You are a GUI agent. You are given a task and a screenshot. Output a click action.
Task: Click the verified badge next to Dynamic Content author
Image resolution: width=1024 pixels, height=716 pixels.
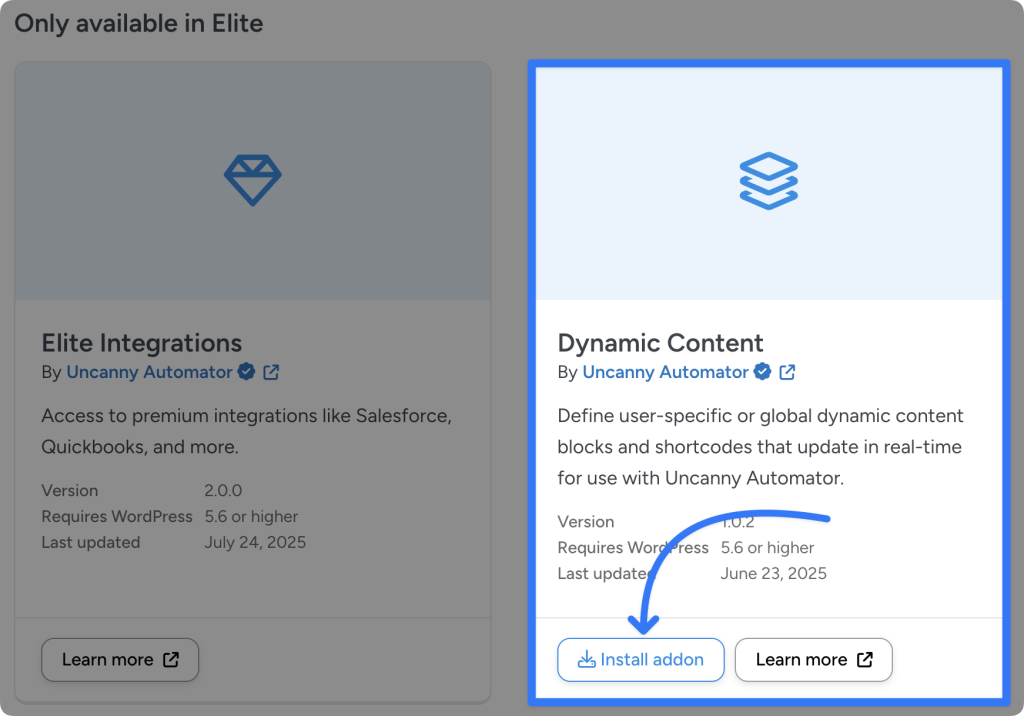[x=763, y=371]
